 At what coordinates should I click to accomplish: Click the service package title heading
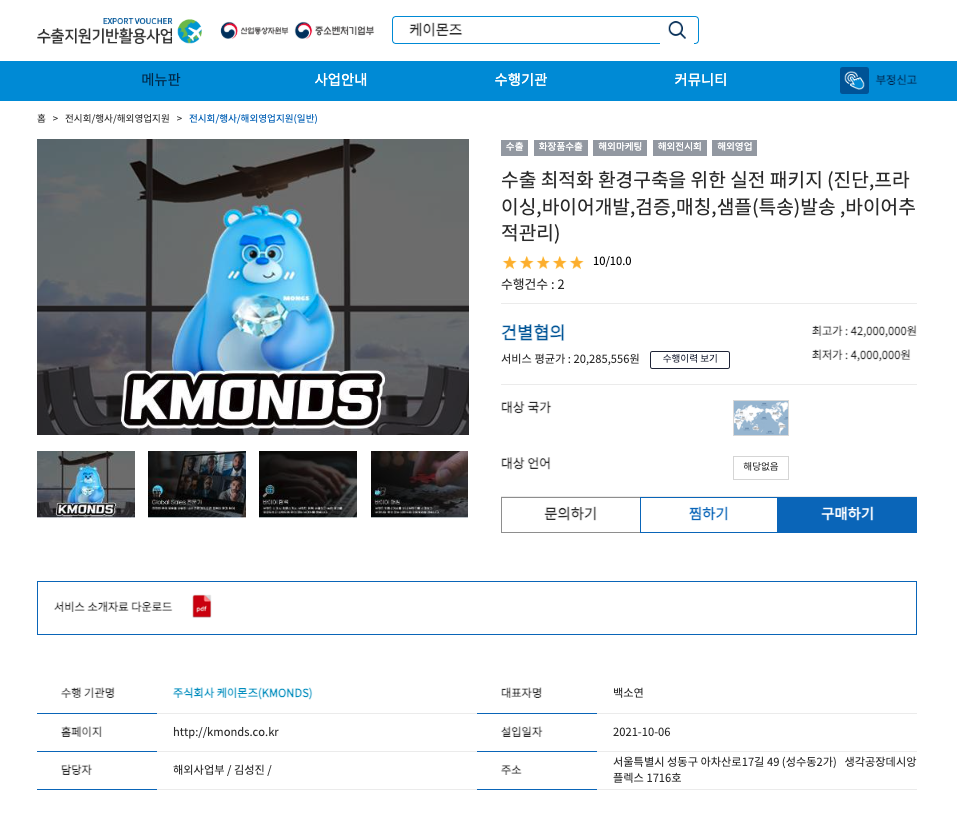709,206
